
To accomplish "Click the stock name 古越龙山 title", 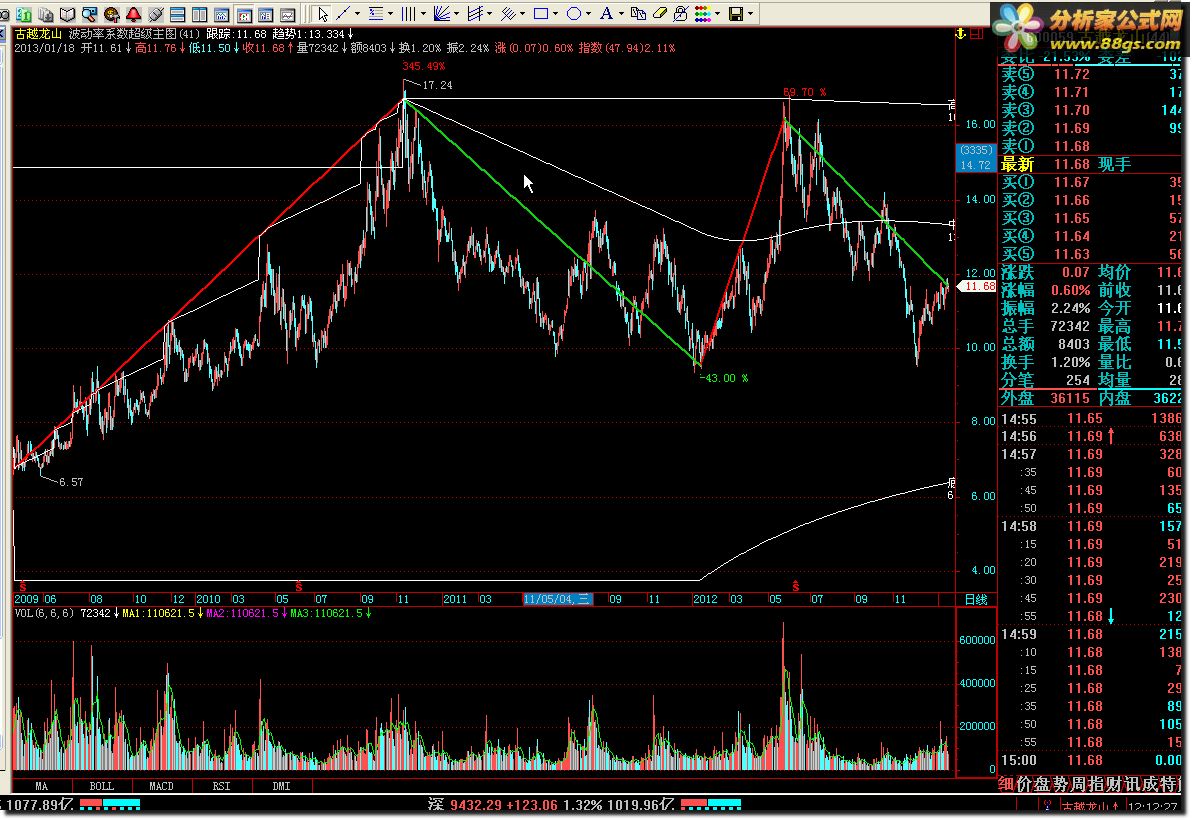I will (x=38, y=34).
